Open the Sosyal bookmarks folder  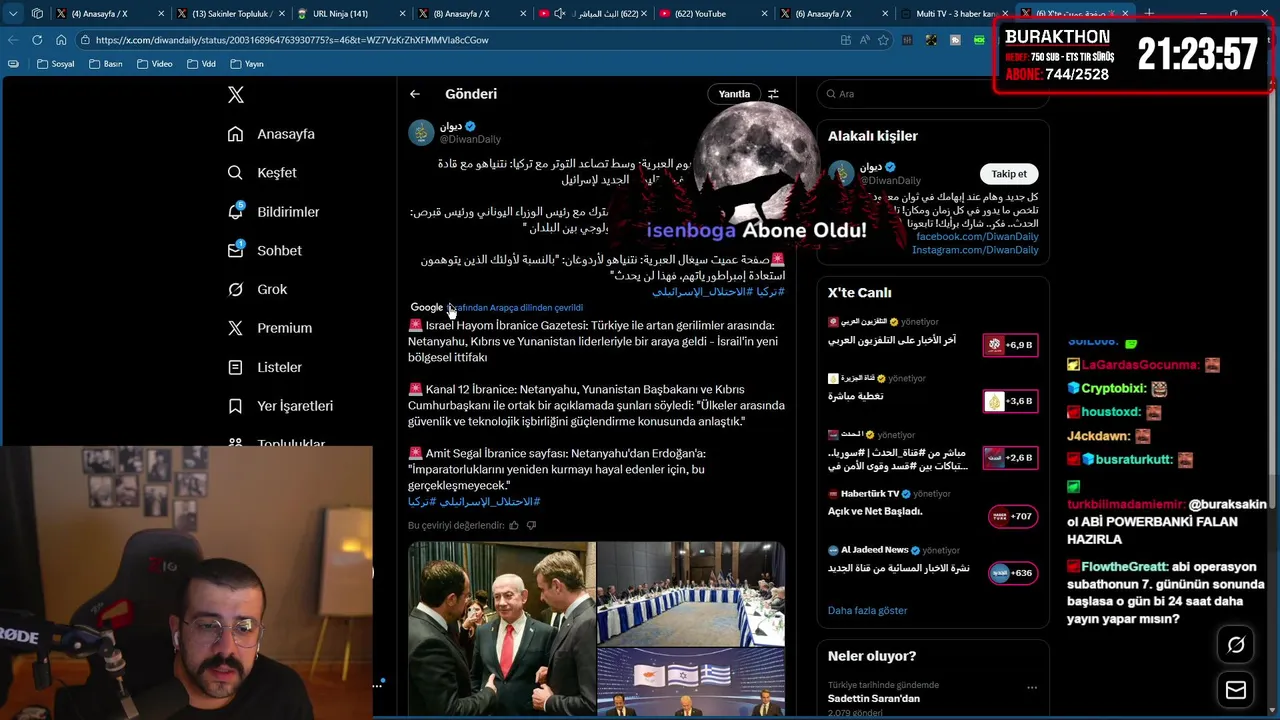coord(55,64)
